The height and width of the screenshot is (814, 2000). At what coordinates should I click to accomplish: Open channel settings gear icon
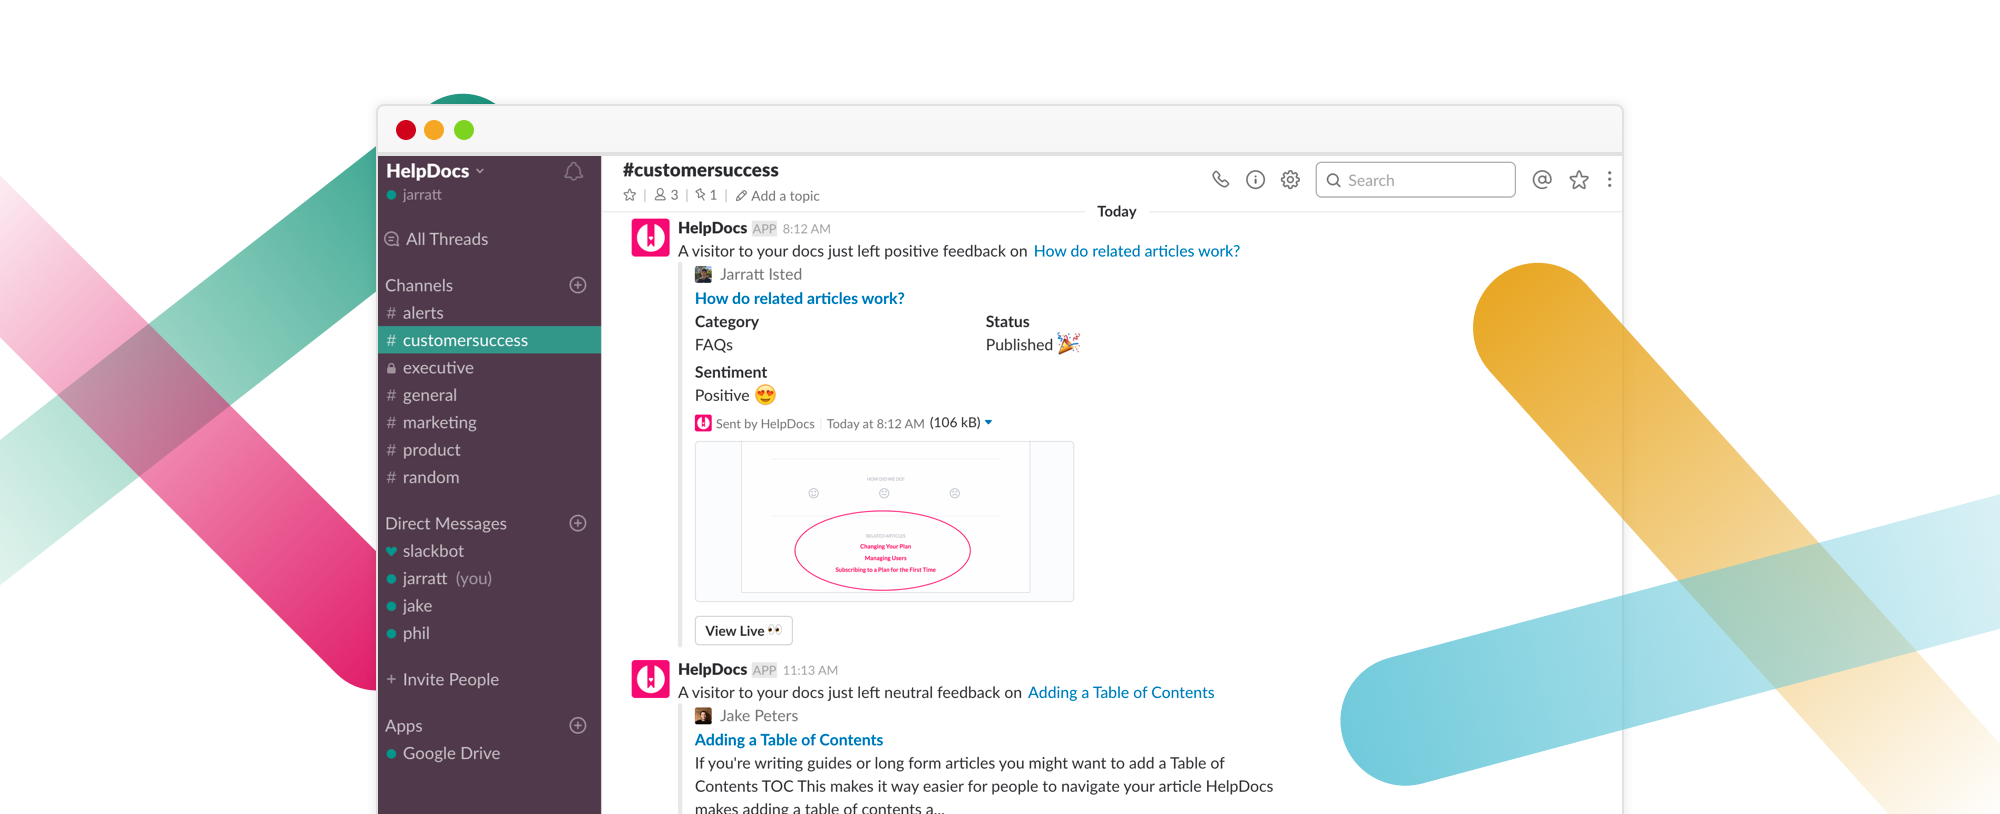[1290, 179]
